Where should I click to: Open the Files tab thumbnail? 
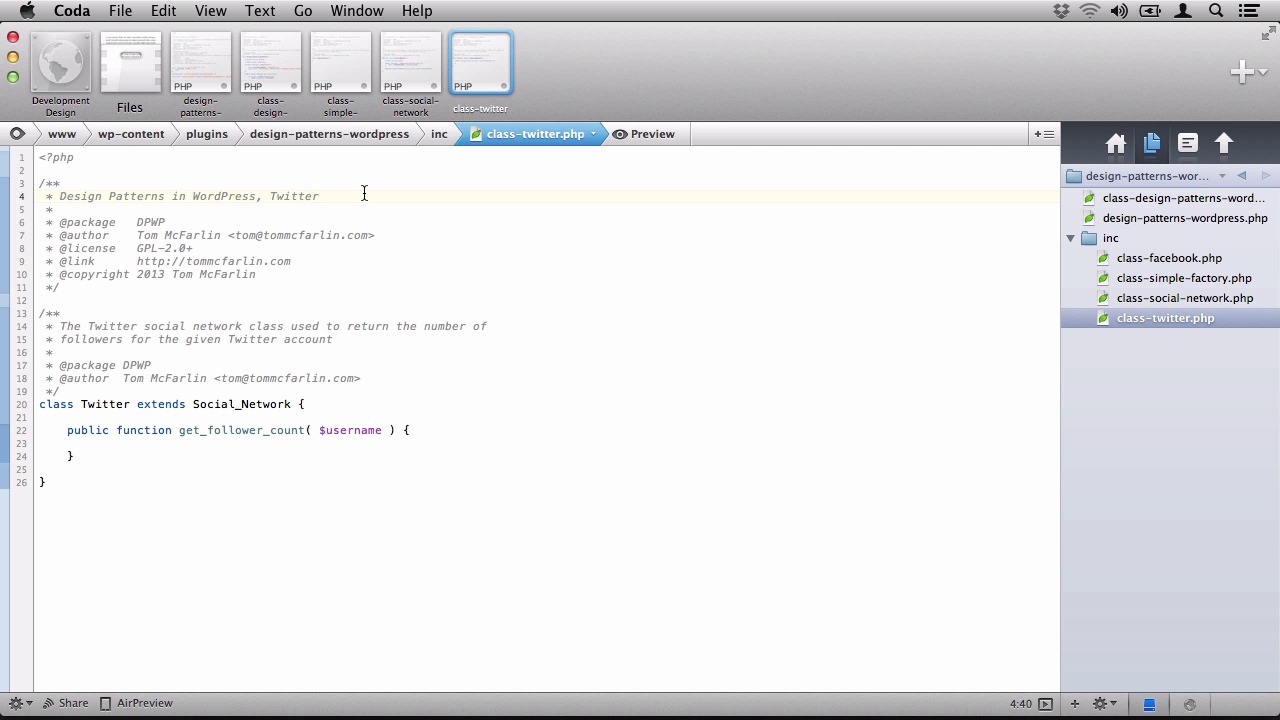click(130, 75)
